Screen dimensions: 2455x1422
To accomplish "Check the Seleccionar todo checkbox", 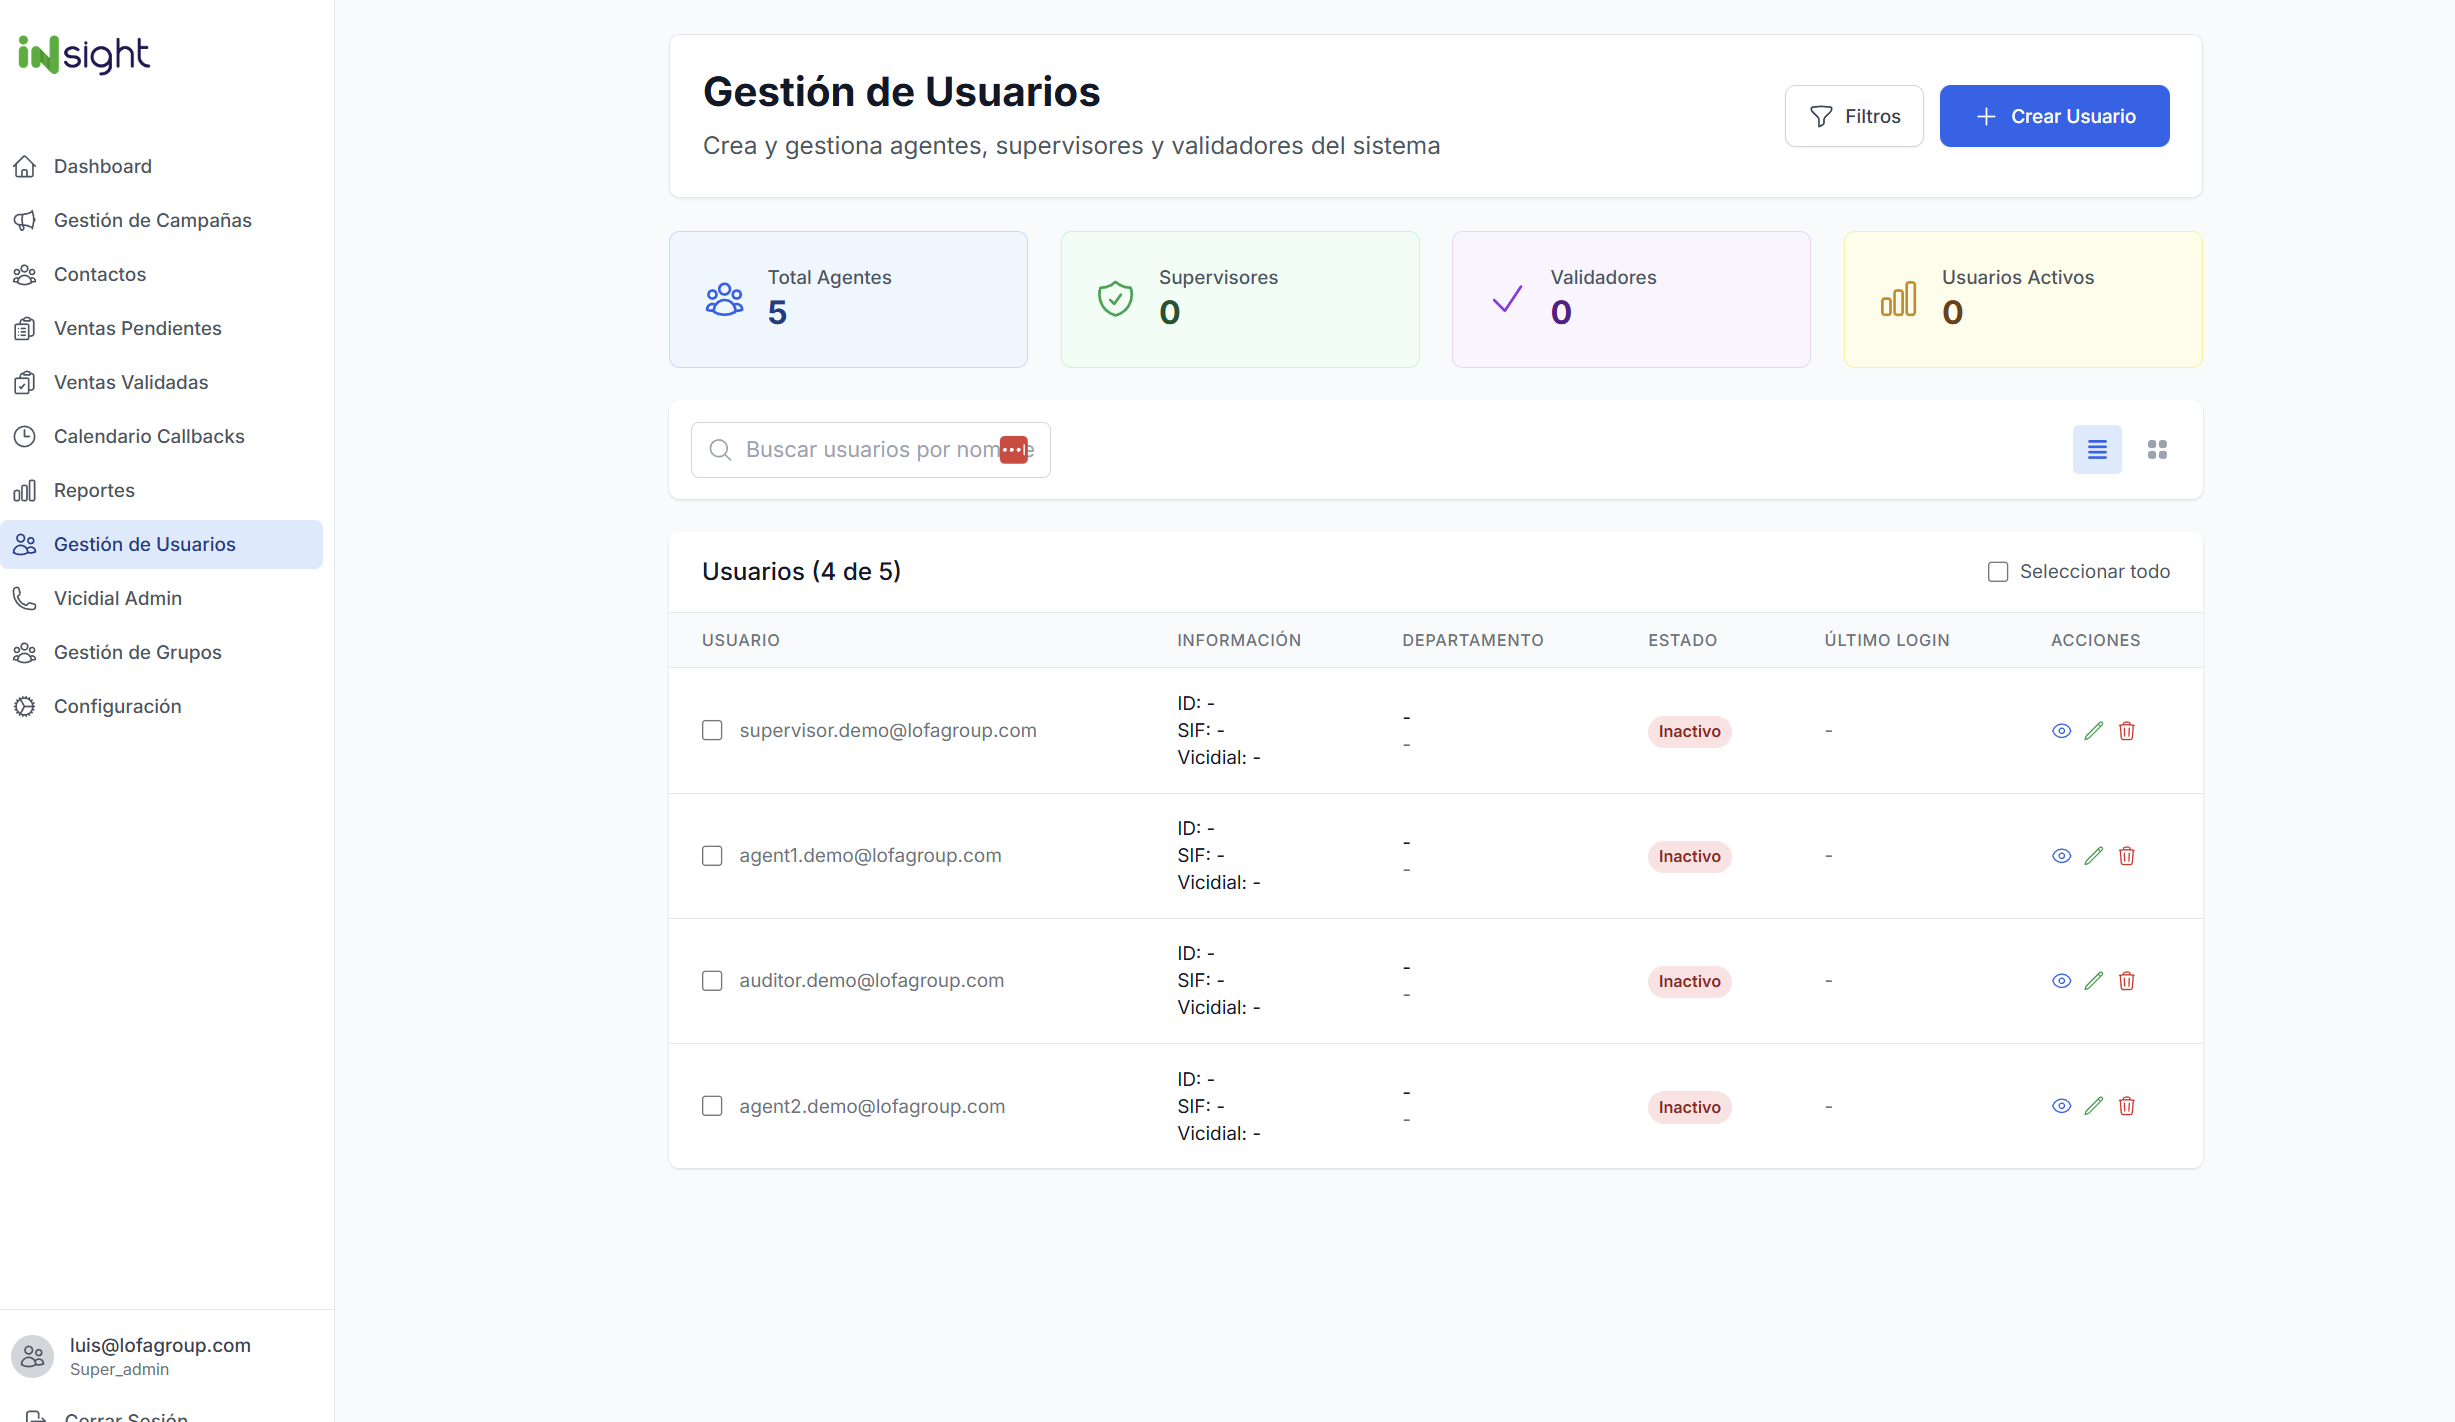I will pos(1998,571).
